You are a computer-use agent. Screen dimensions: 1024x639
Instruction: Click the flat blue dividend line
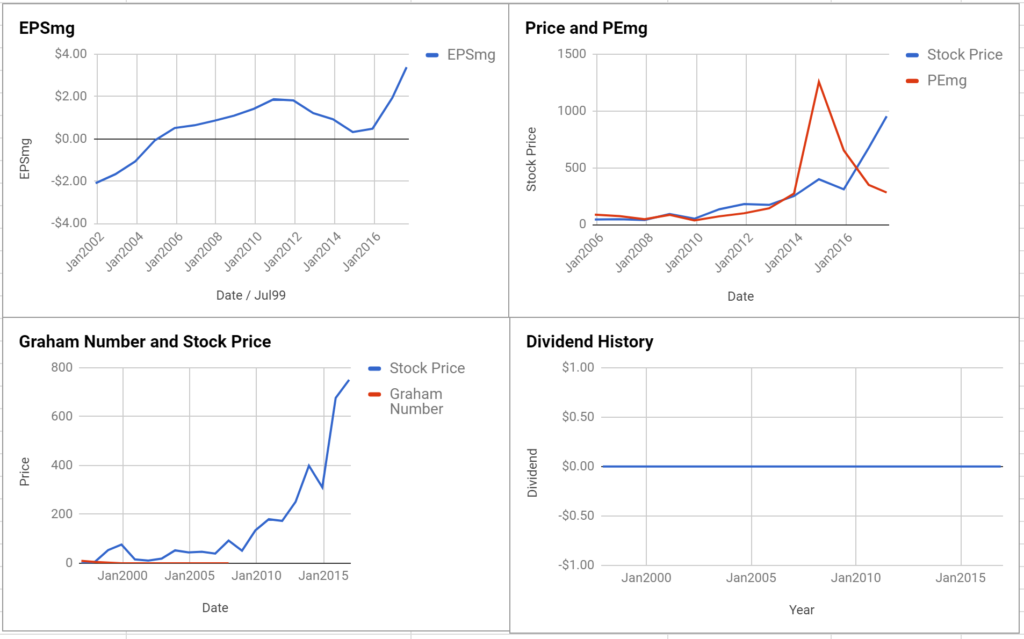pos(801,467)
